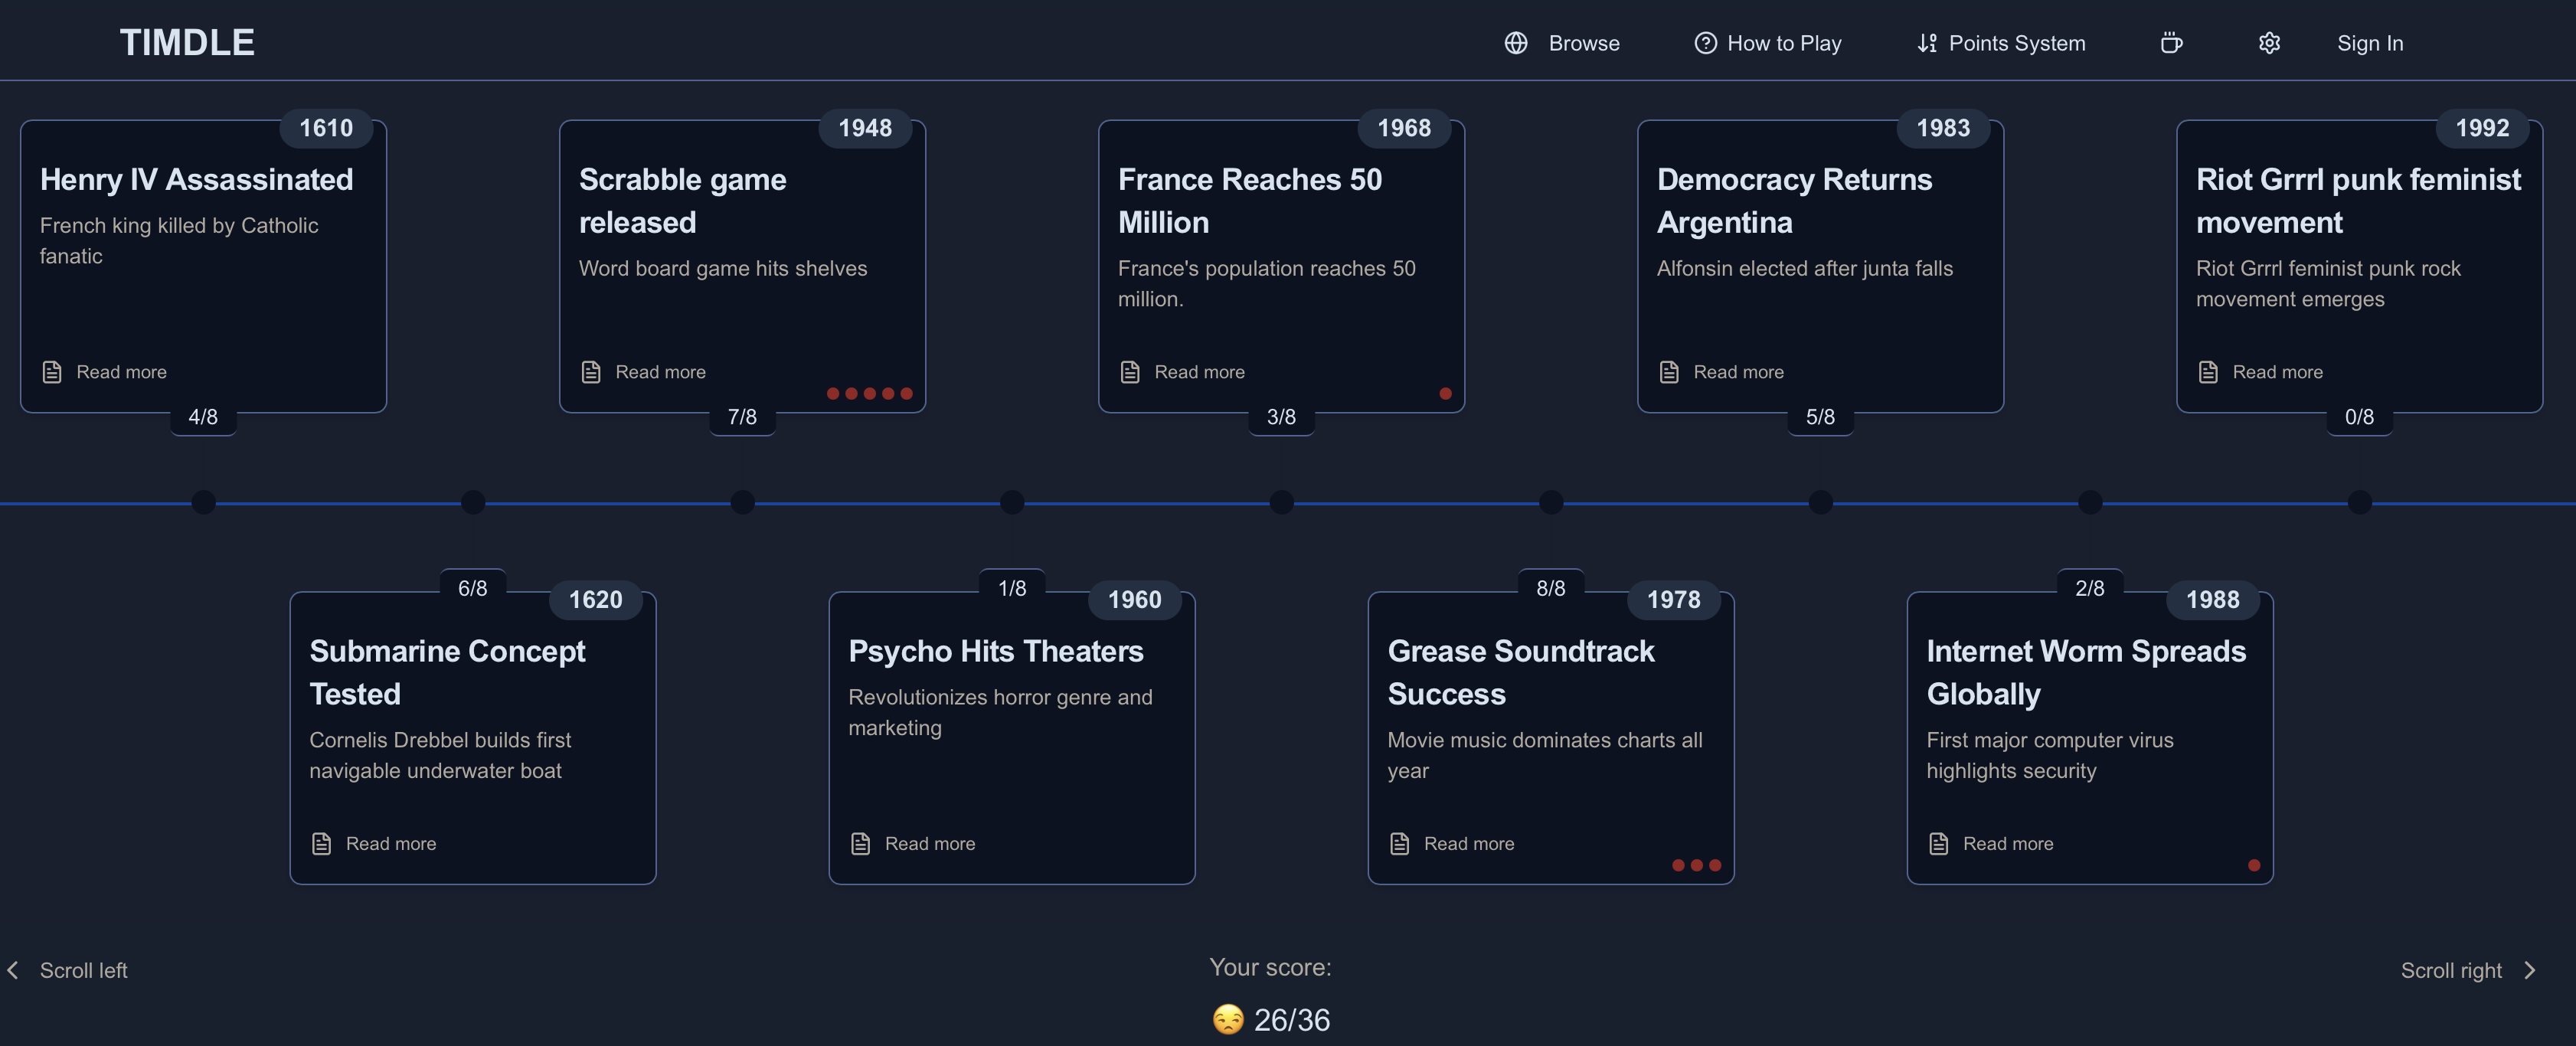Screen dimensions: 2576x1046
Task: Click the TIMDLE logo
Action: pos(187,42)
